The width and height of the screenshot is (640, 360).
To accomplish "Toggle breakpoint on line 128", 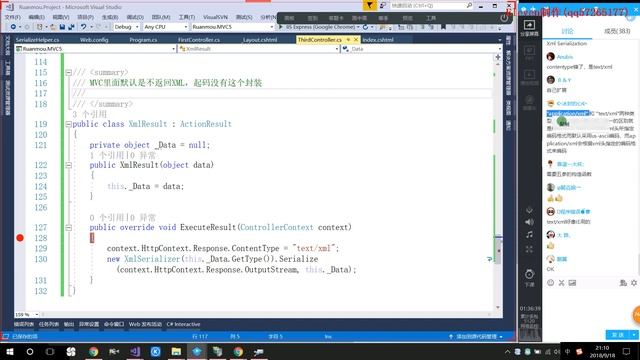I will 20,238.
